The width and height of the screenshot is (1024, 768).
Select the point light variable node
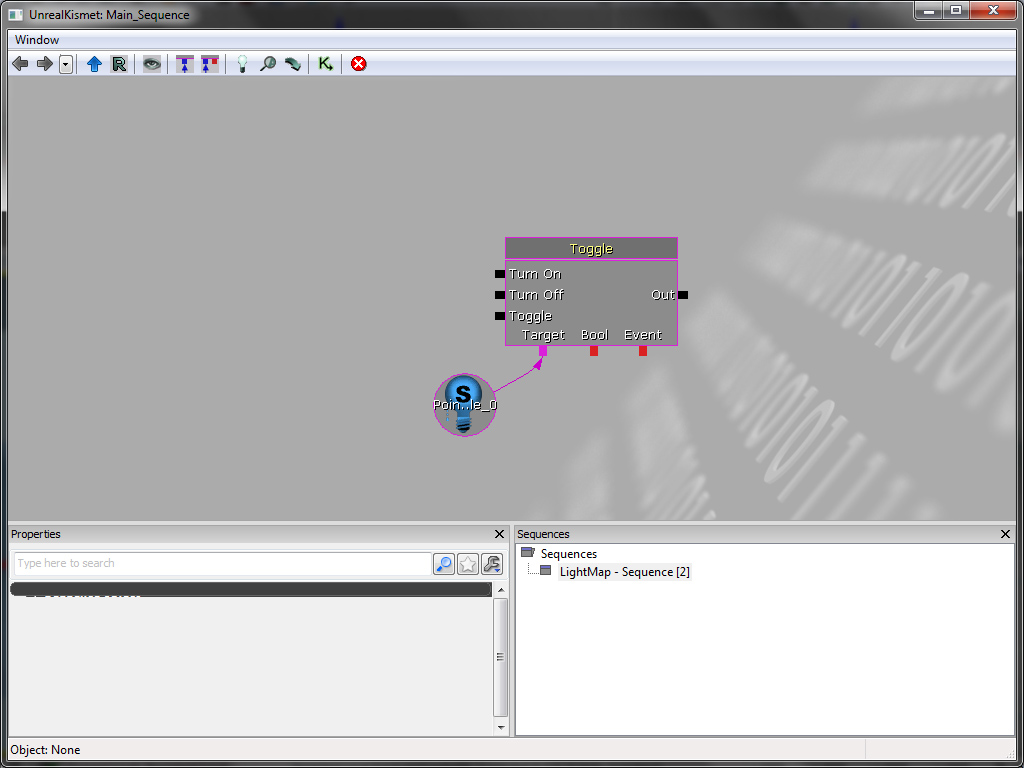pyautogui.click(x=464, y=405)
